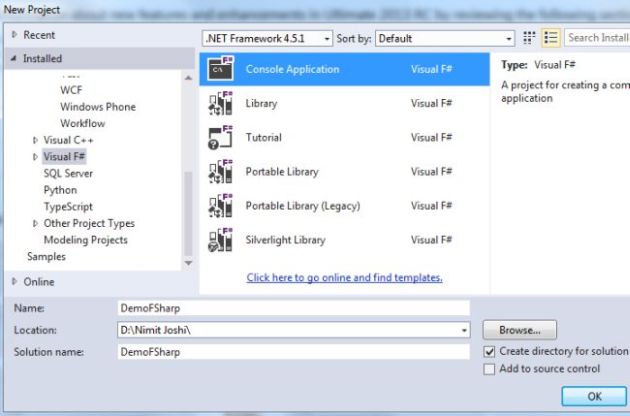
Task: Switch to medium icons list view
Action: (550, 38)
